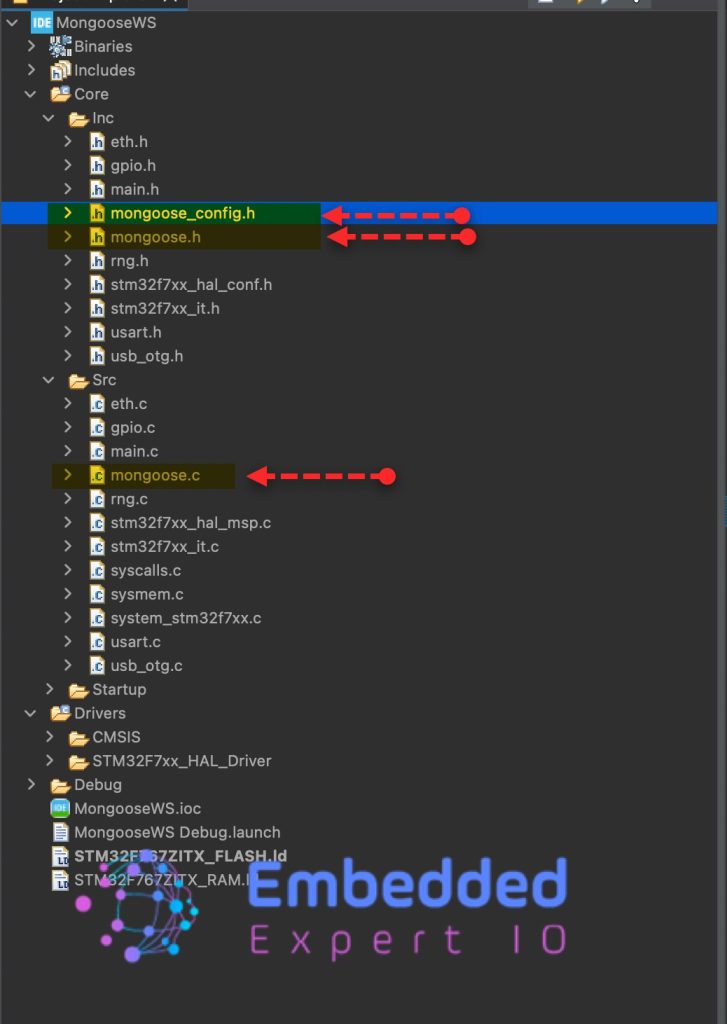Screen dimensions: 727x1024
Task: Click the Binaries folder icon
Action: pyautogui.click(x=60, y=46)
